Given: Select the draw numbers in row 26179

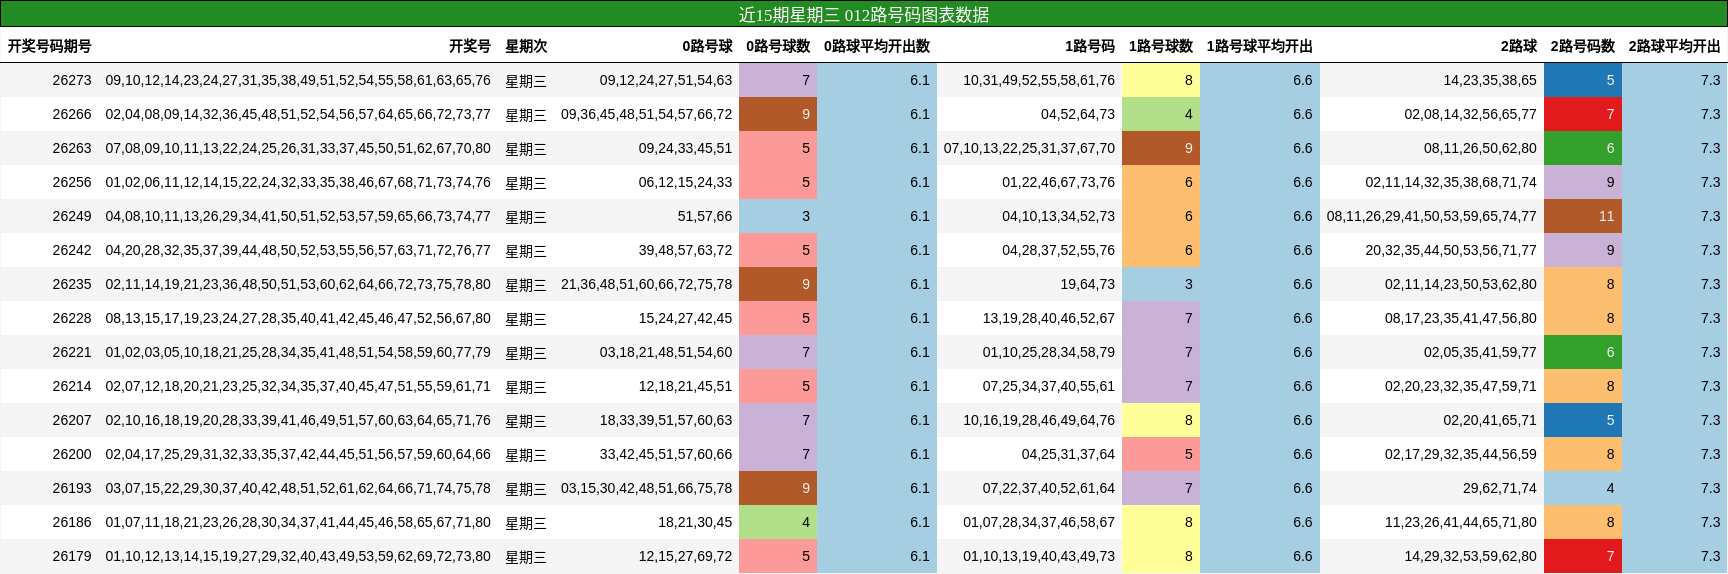Looking at the screenshot, I should (298, 556).
